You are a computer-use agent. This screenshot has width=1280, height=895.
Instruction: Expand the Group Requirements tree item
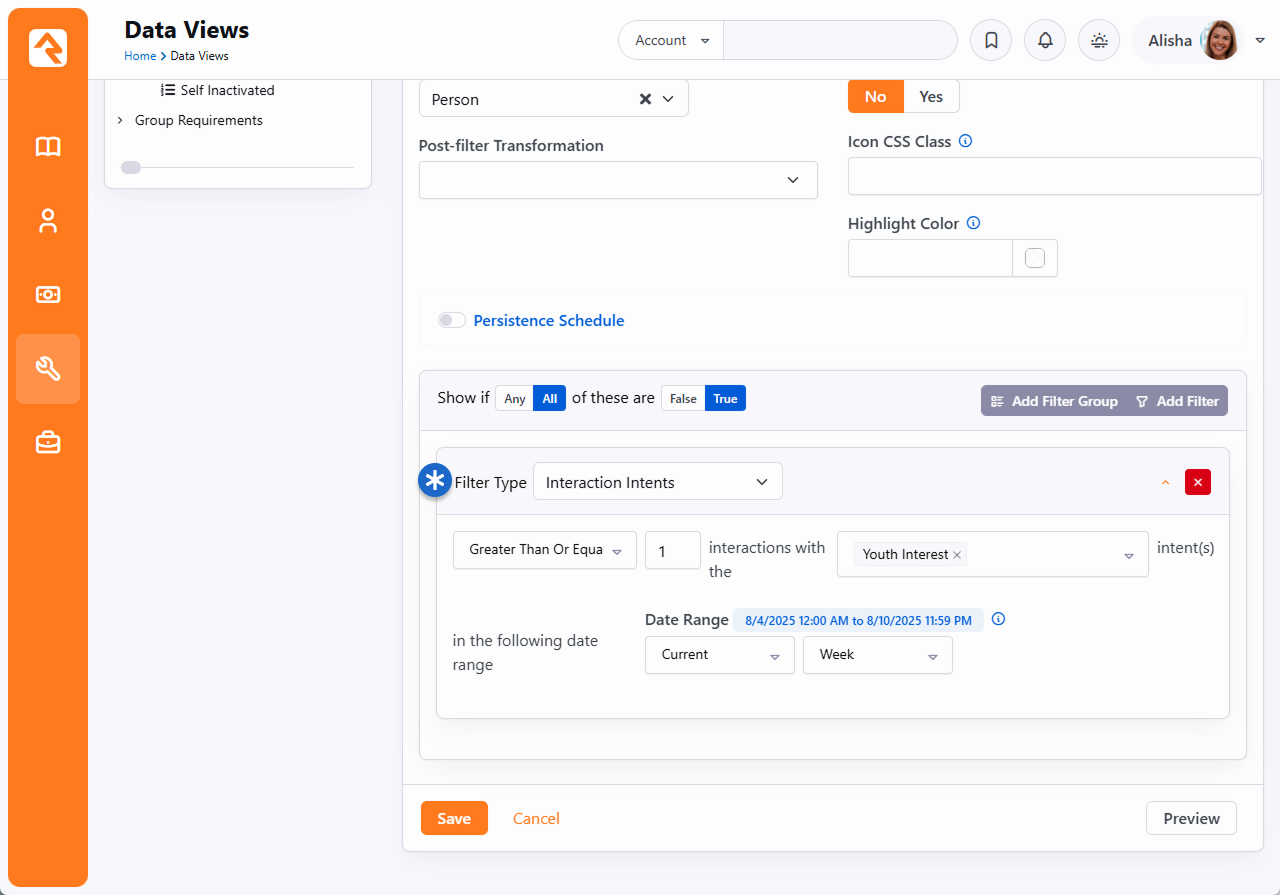(x=120, y=120)
